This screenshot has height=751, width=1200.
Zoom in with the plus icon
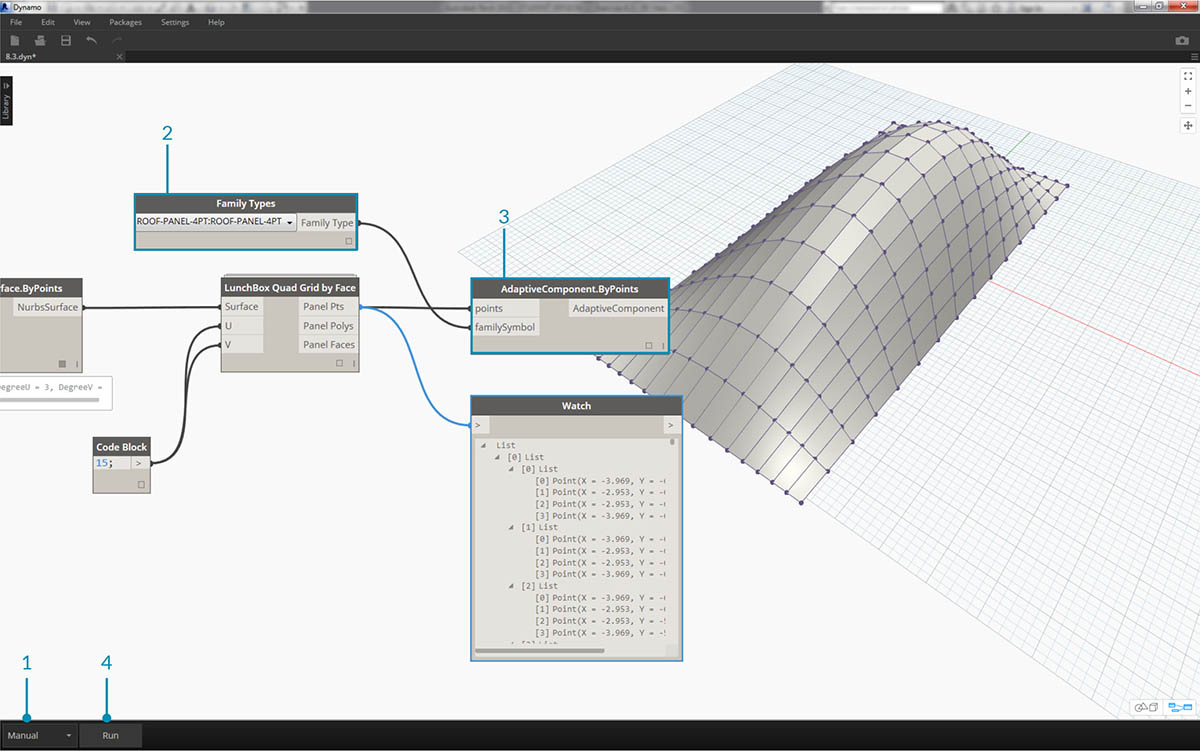1187,91
